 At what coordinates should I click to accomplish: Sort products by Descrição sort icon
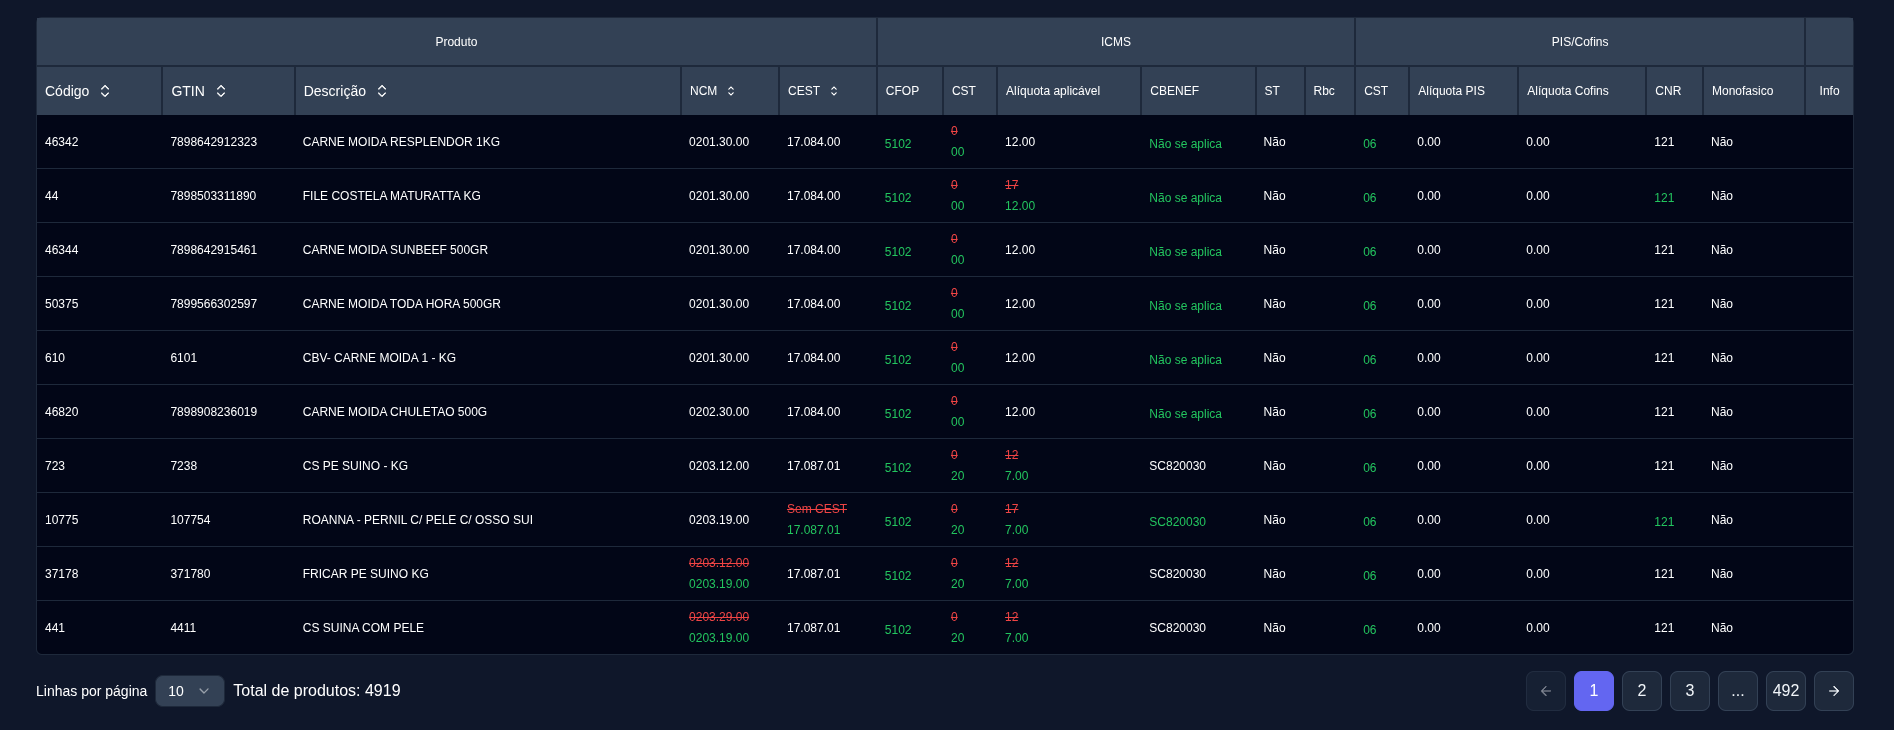point(382,91)
